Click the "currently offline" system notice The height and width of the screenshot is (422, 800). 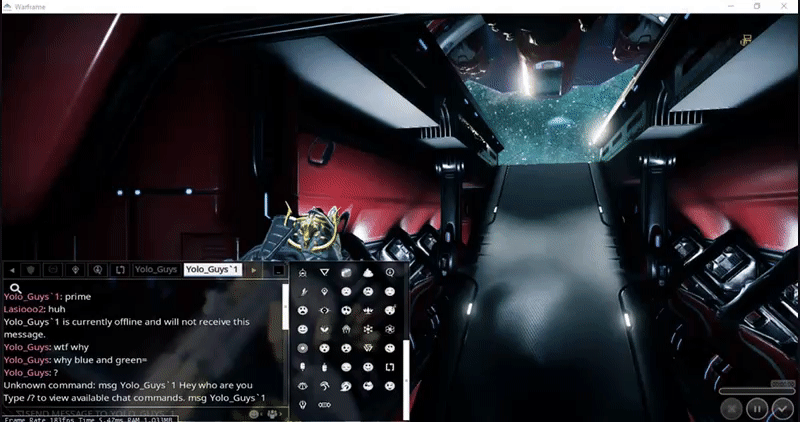(x=127, y=328)
